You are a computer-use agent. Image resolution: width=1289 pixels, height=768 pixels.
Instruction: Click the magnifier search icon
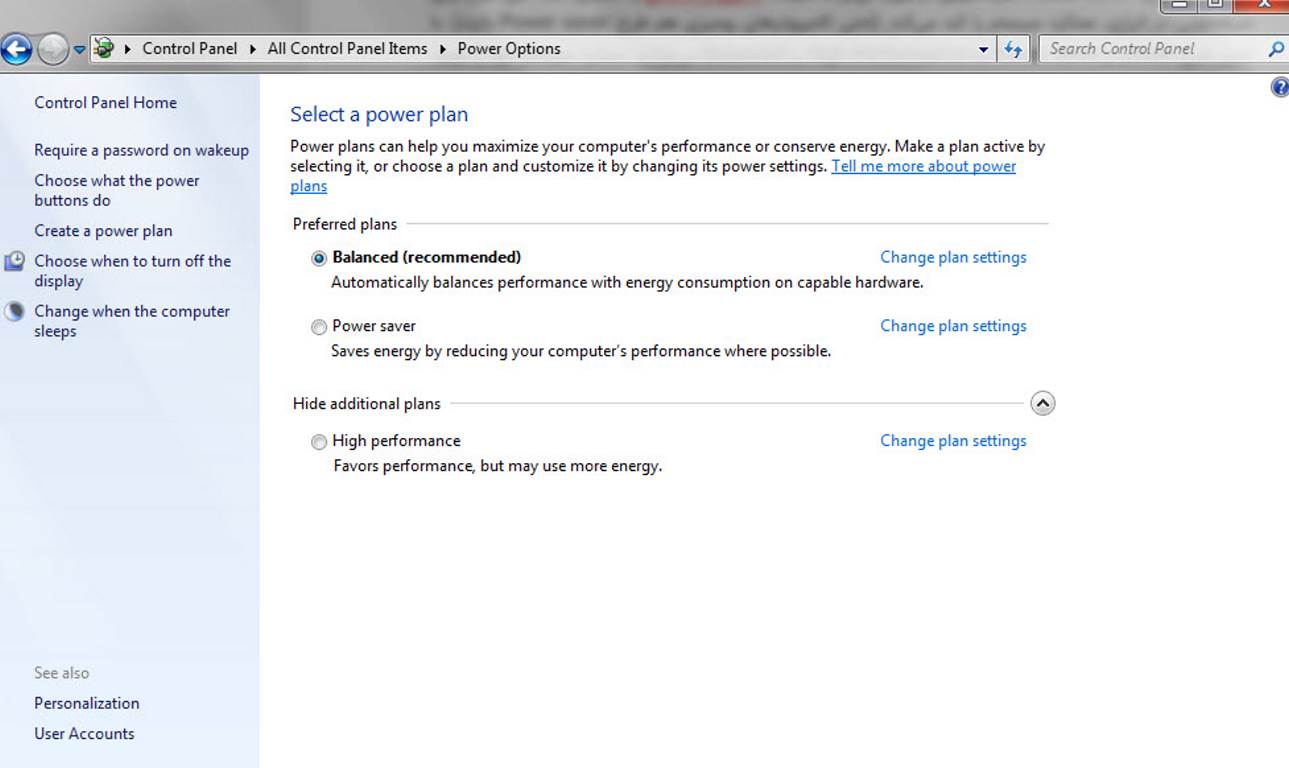(x=1275, y=49)
